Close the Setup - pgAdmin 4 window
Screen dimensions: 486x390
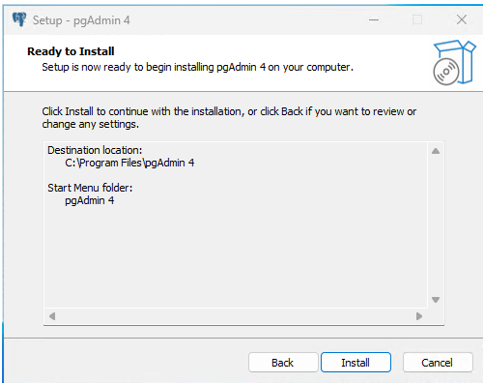tap(462, 20)
